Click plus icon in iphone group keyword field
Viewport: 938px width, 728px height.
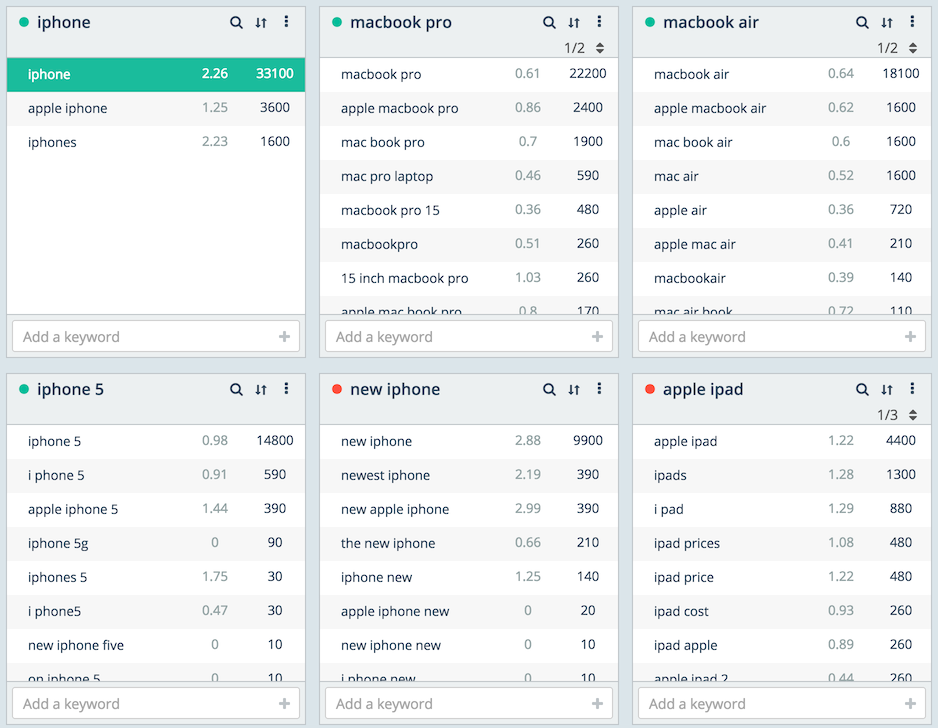coord(284,337)
